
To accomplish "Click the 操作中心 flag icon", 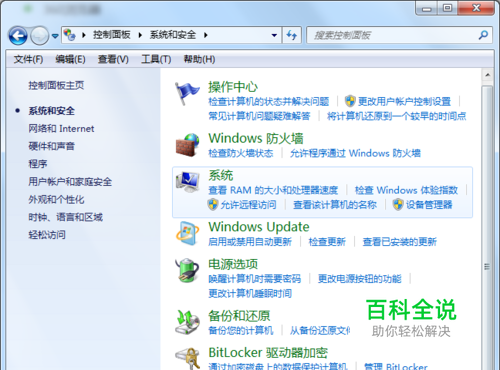I will tap(187, 94).
